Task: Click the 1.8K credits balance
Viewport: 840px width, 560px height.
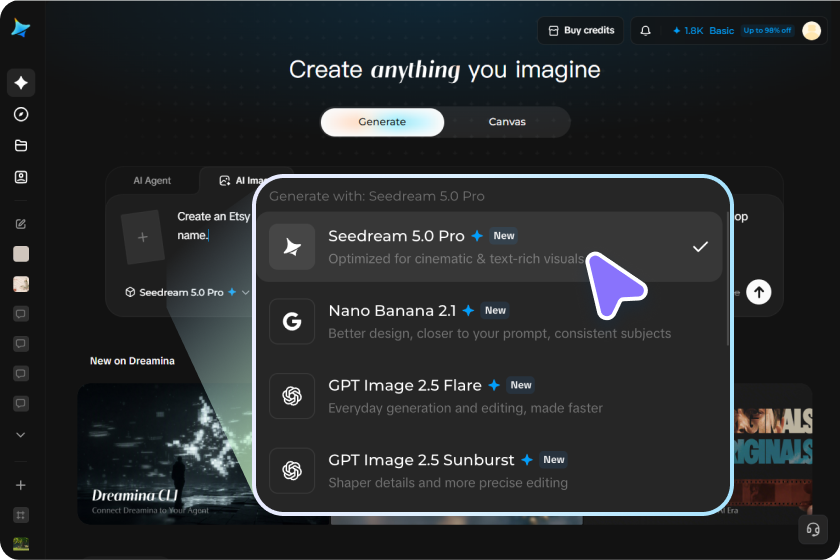Action: (688, 31)
